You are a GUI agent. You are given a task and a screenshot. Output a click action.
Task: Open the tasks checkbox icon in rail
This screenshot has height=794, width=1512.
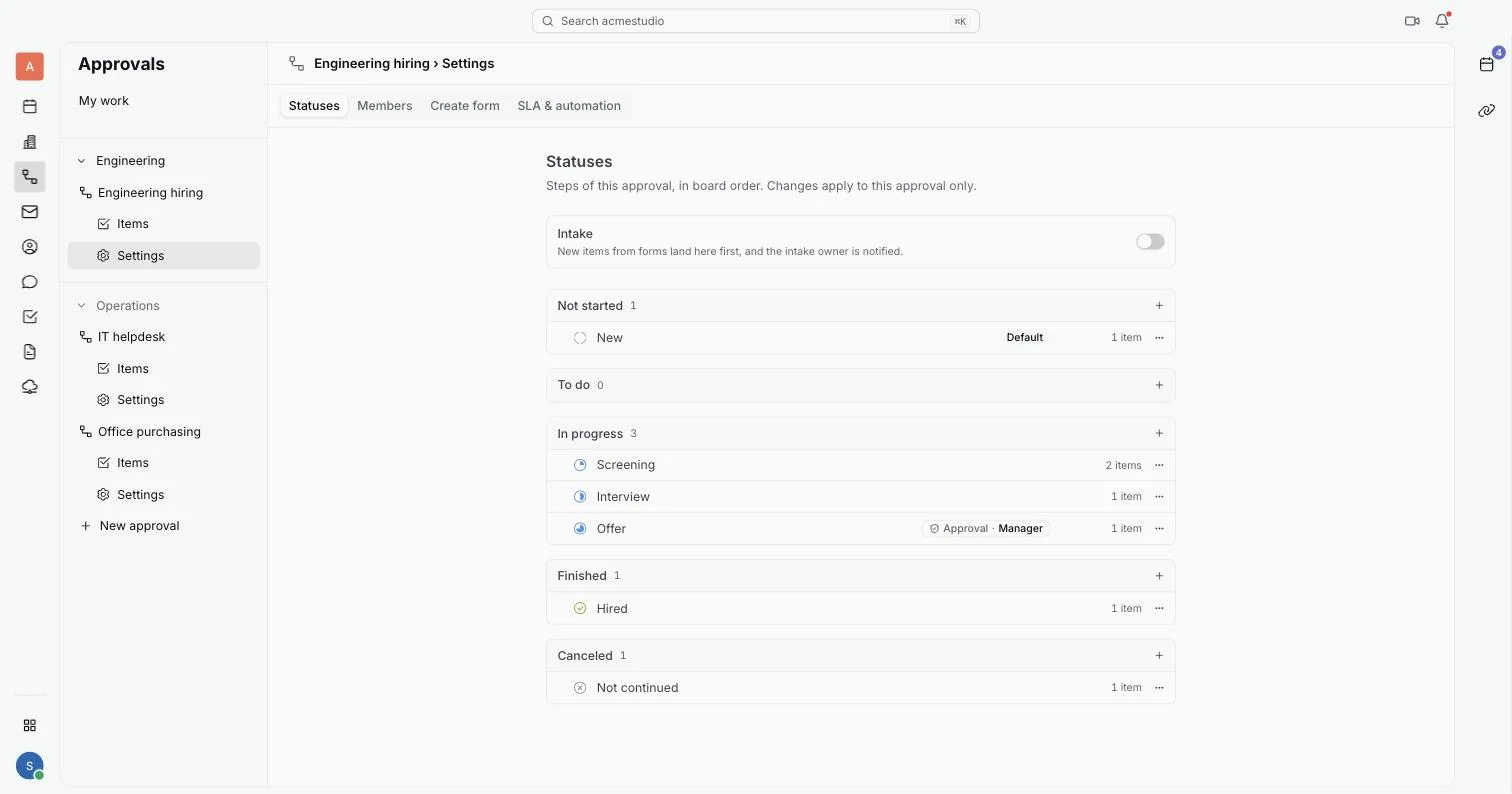pos(30,317)
